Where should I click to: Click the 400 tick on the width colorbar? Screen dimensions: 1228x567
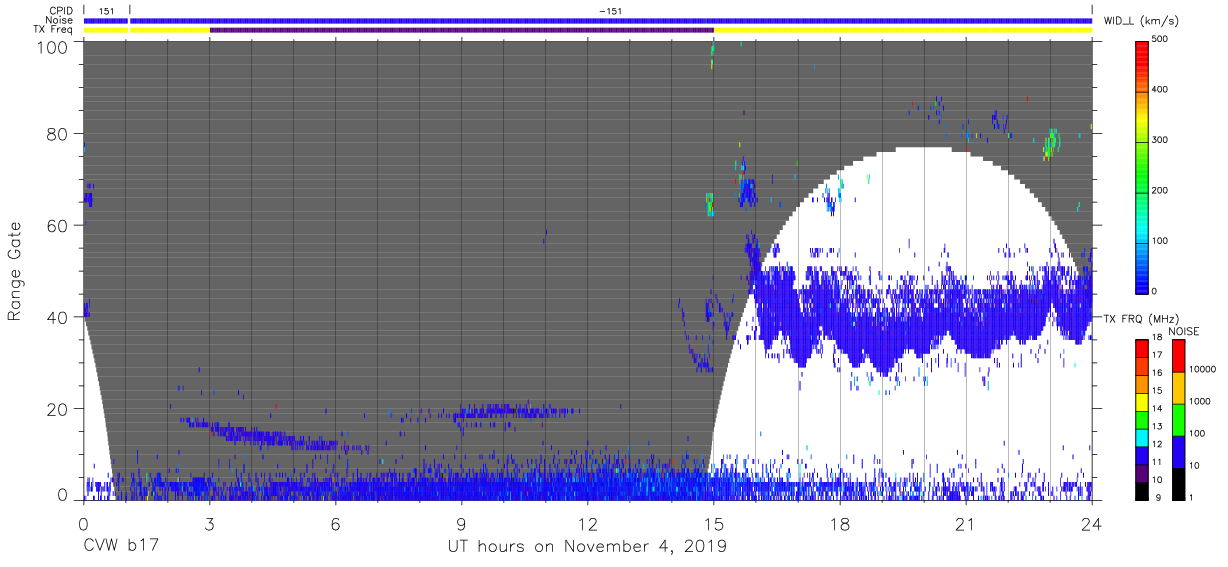point(1161,90)
